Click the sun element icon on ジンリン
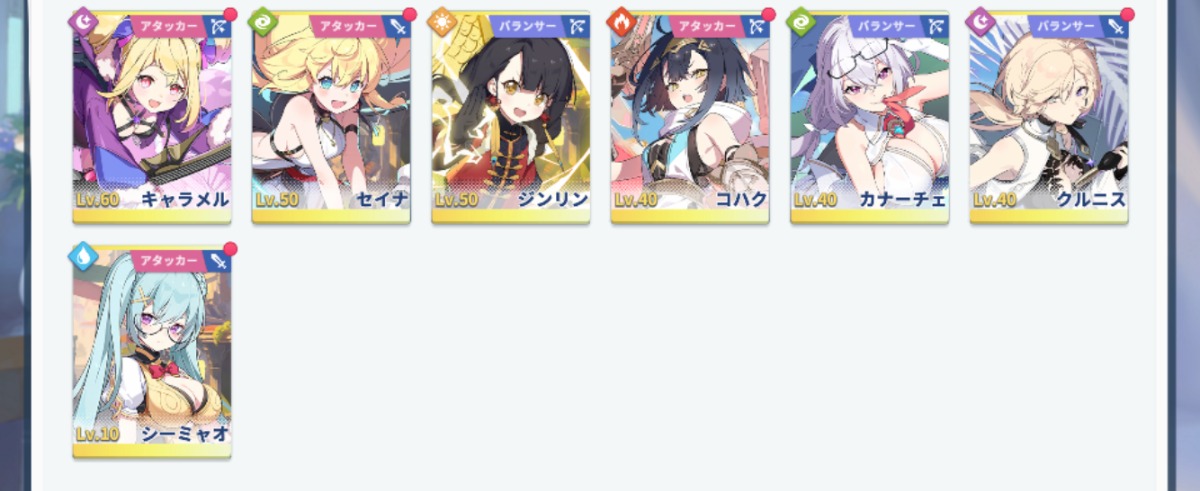The width and height of the screenshot is (1200, 491). [442, 20]
